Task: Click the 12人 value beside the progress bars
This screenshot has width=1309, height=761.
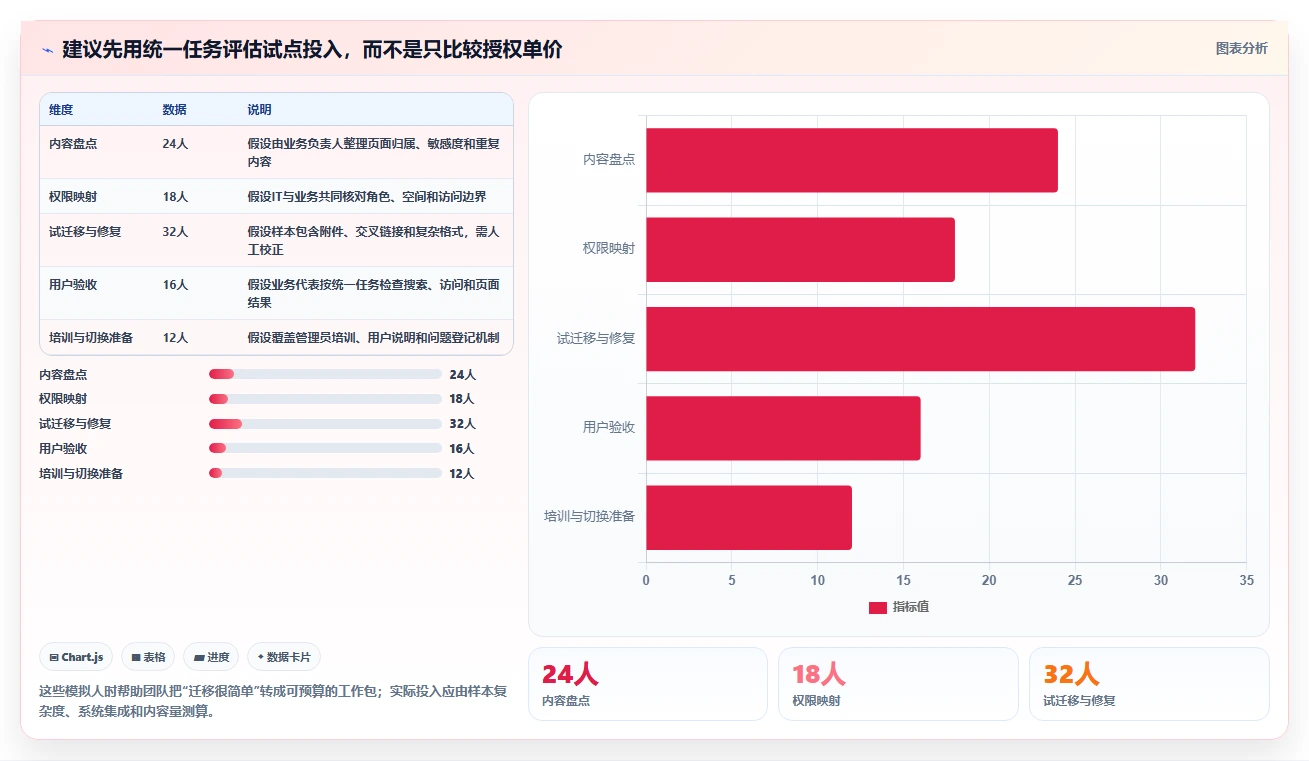Action: pyautogui.click(x=462, y=474)
